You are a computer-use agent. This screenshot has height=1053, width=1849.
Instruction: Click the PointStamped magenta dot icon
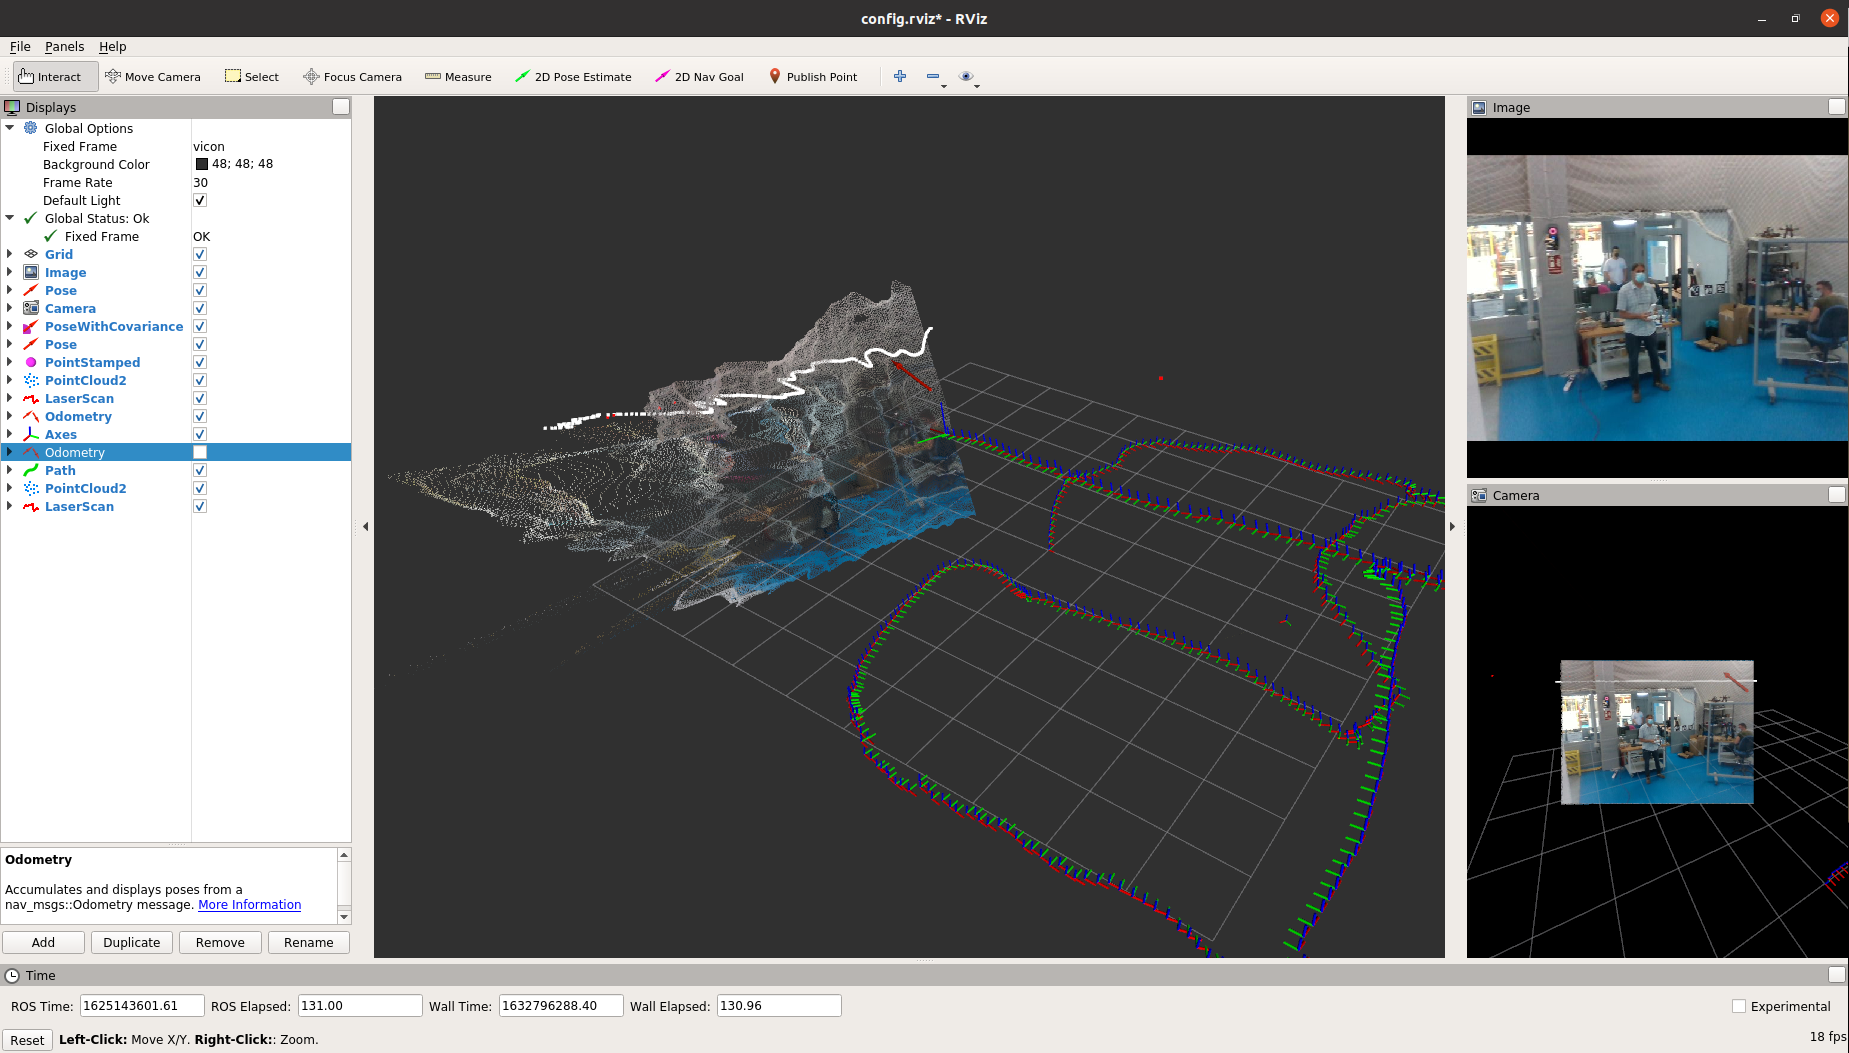coord(31,362)
